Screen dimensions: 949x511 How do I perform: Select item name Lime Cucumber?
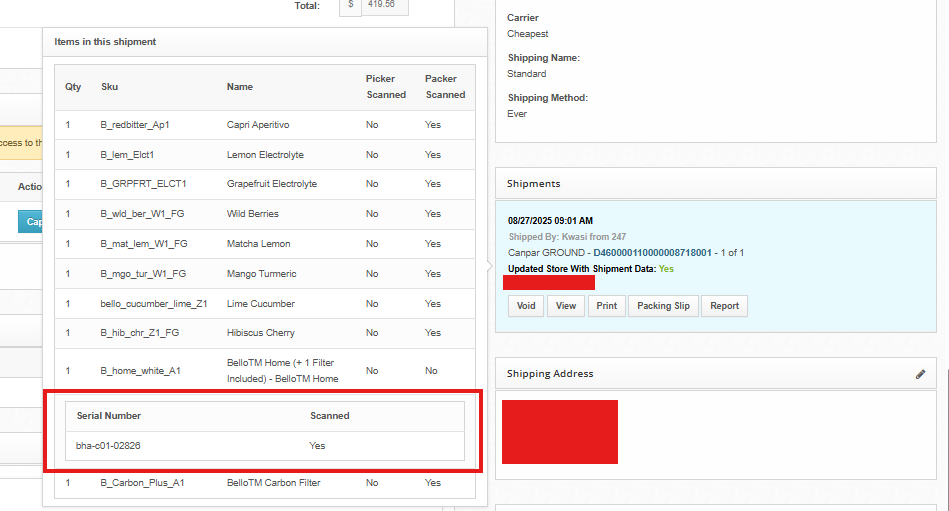[x=261, y=303]
